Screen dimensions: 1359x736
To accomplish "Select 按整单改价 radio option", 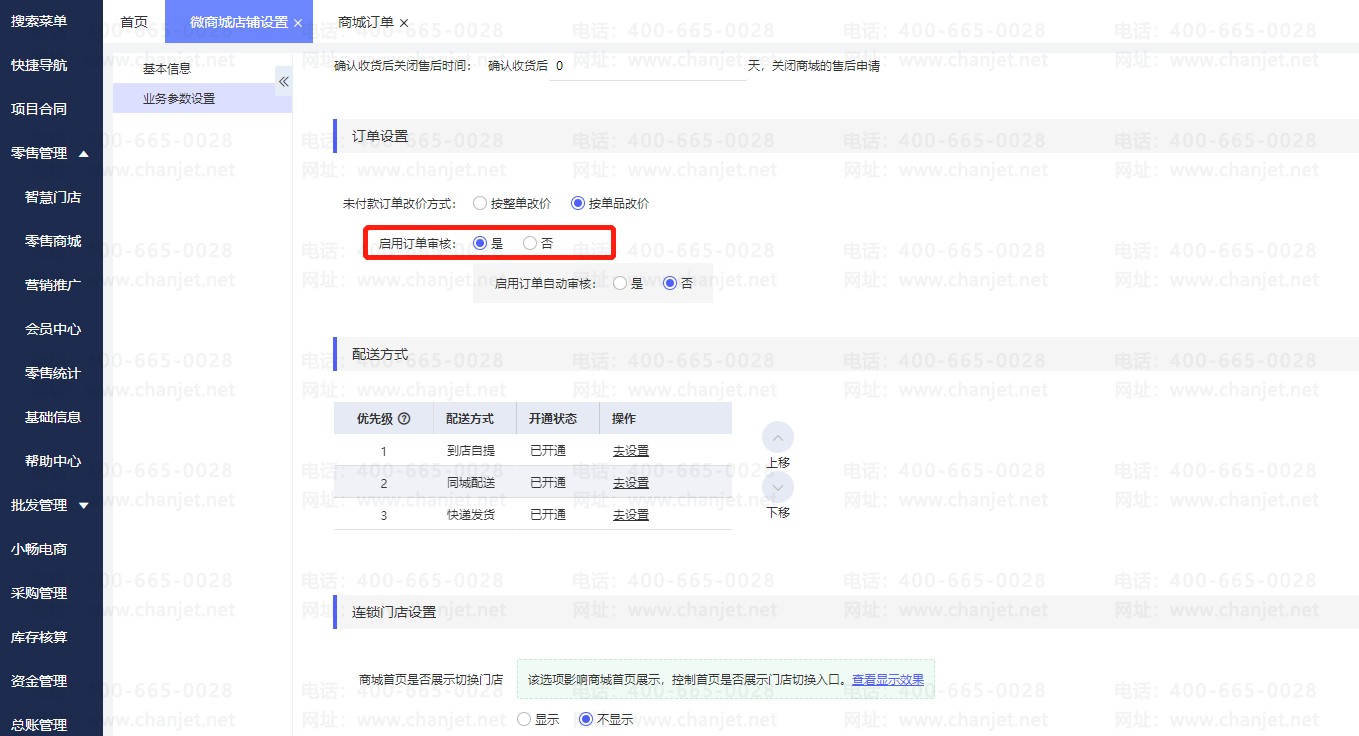I will [x=480, y=203].
